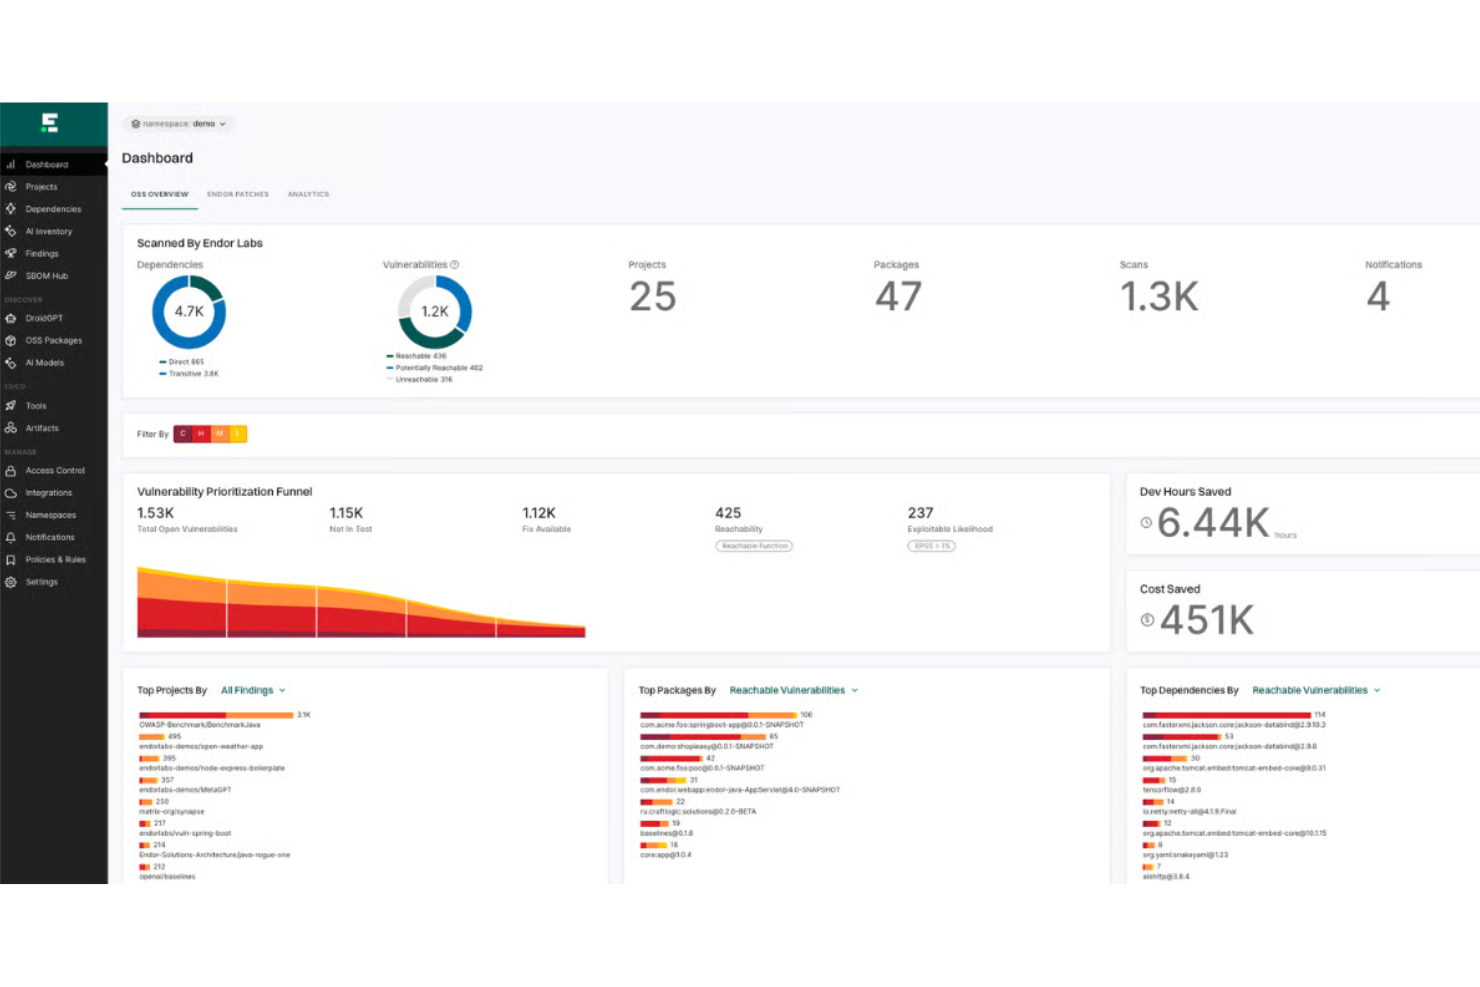Click the Transitive 3.8K legend entry
The width and height of the screenshot is (1480, 987).
click(189, 374)
